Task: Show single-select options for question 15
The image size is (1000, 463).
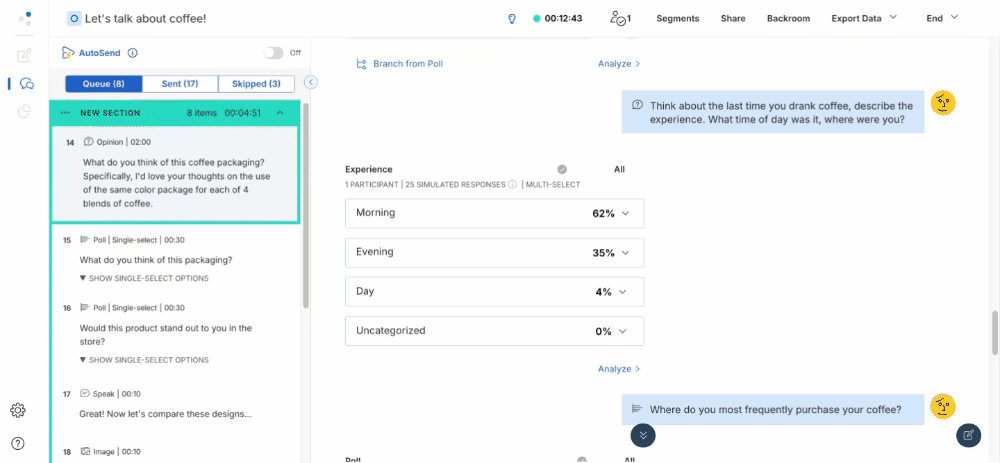Action: [x=143, y=278]
